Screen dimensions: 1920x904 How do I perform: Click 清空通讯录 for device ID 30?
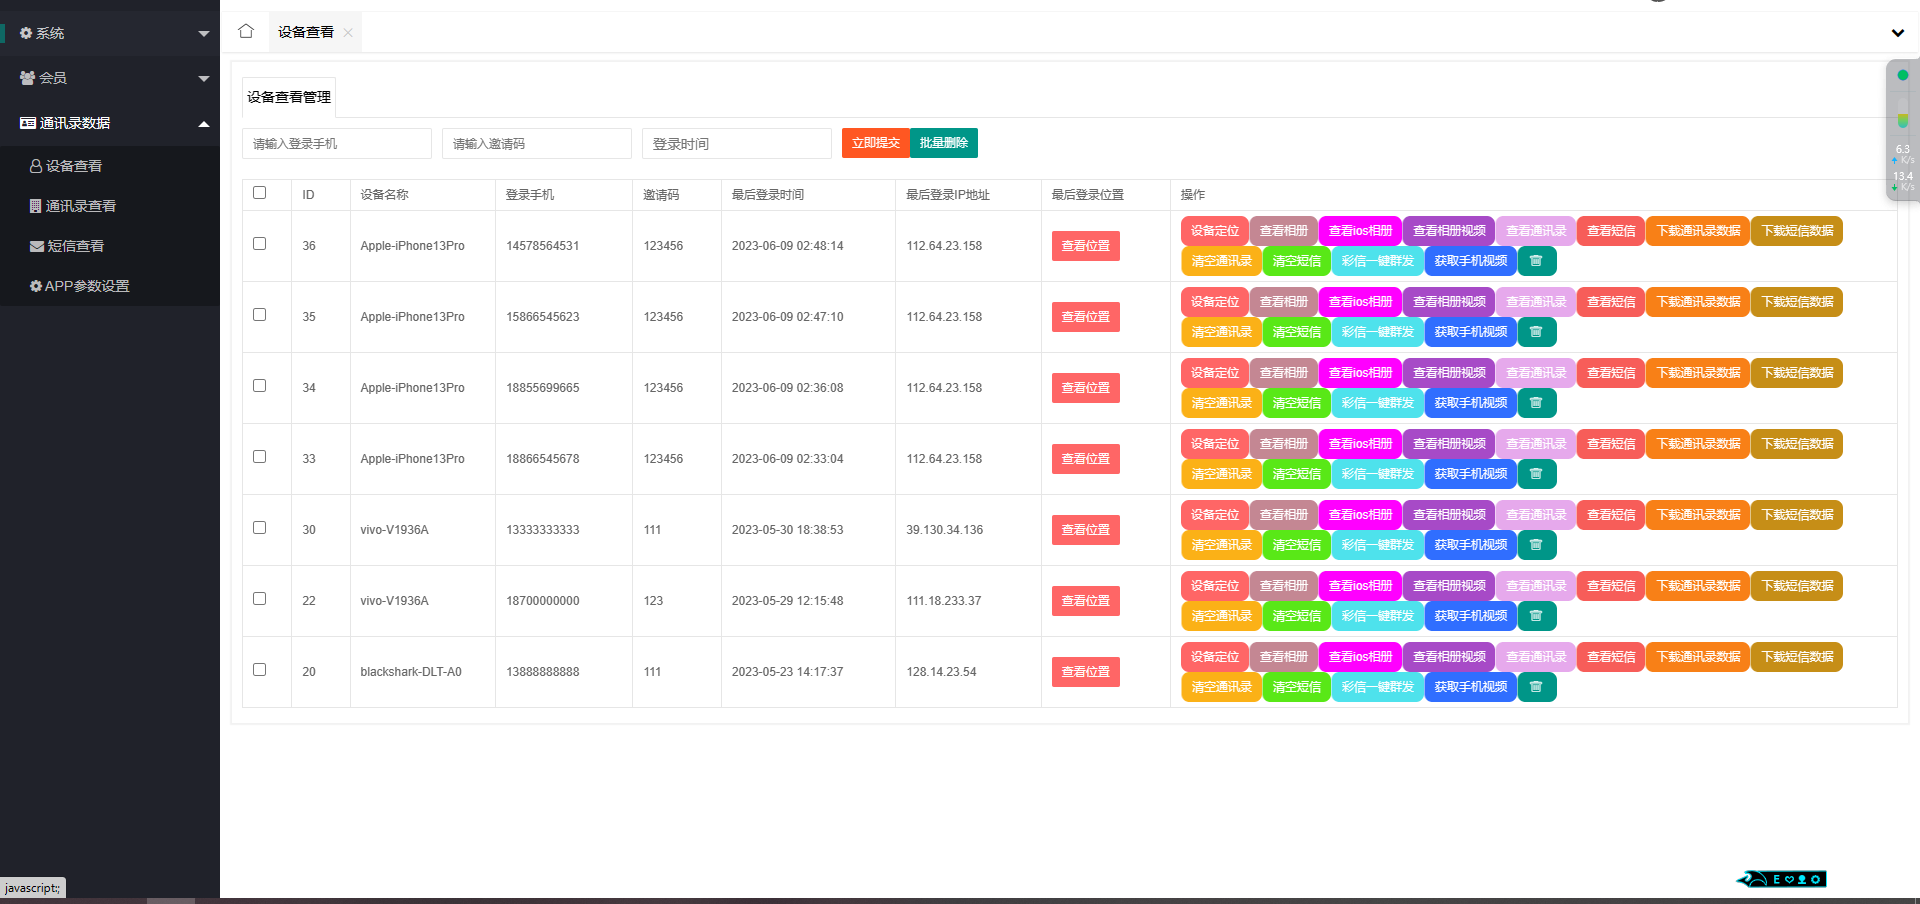[x=1222, y=545]
